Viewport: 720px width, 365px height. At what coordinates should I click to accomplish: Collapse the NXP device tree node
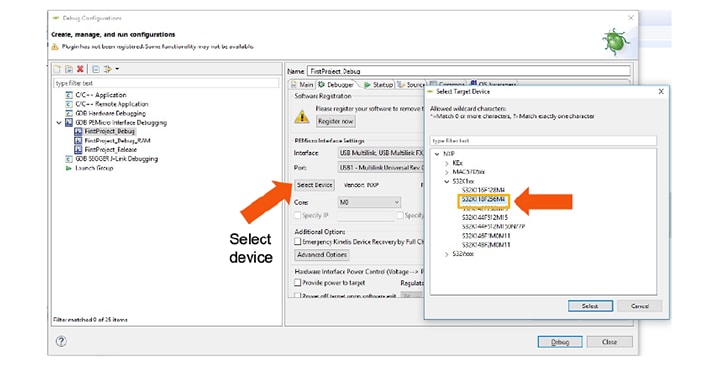(x=437, y=154)
